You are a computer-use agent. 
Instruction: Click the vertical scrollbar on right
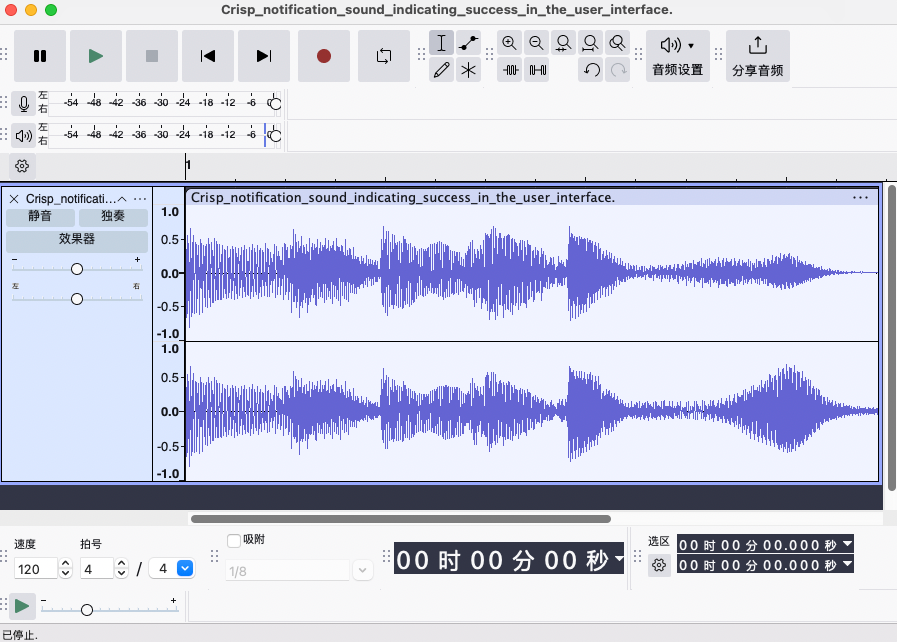point(891,338)
